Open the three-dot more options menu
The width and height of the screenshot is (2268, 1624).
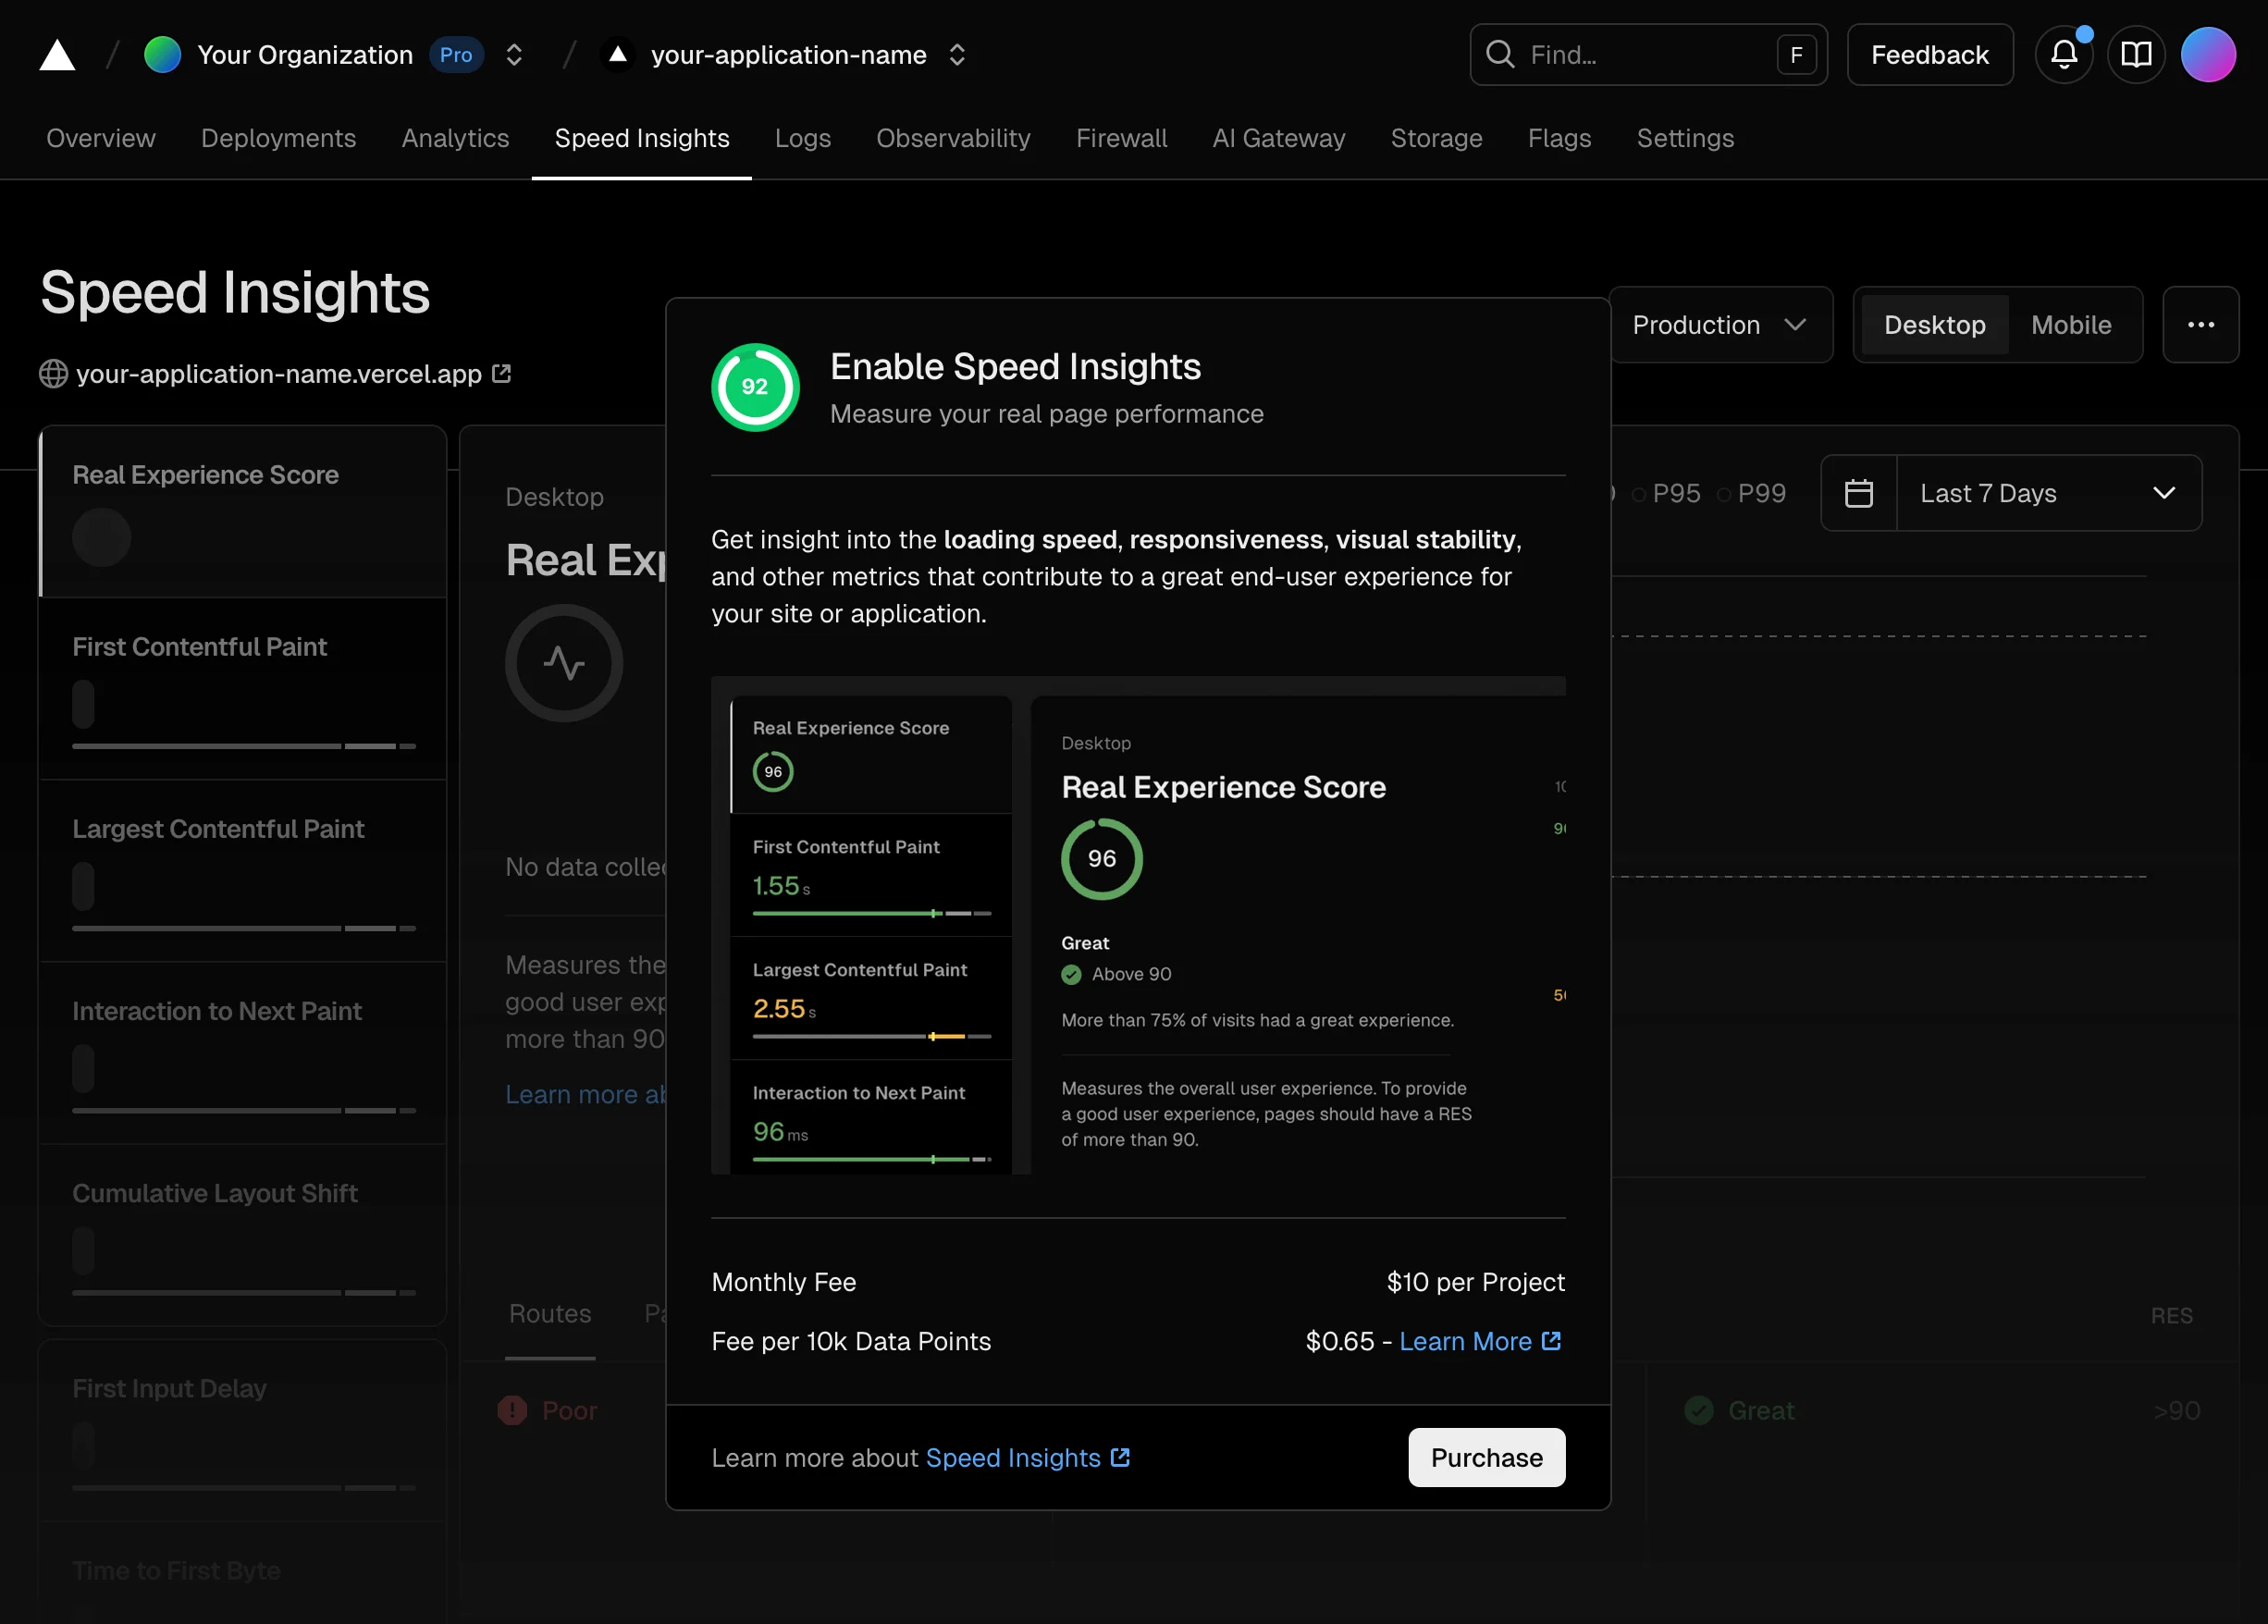(2200, 325)
